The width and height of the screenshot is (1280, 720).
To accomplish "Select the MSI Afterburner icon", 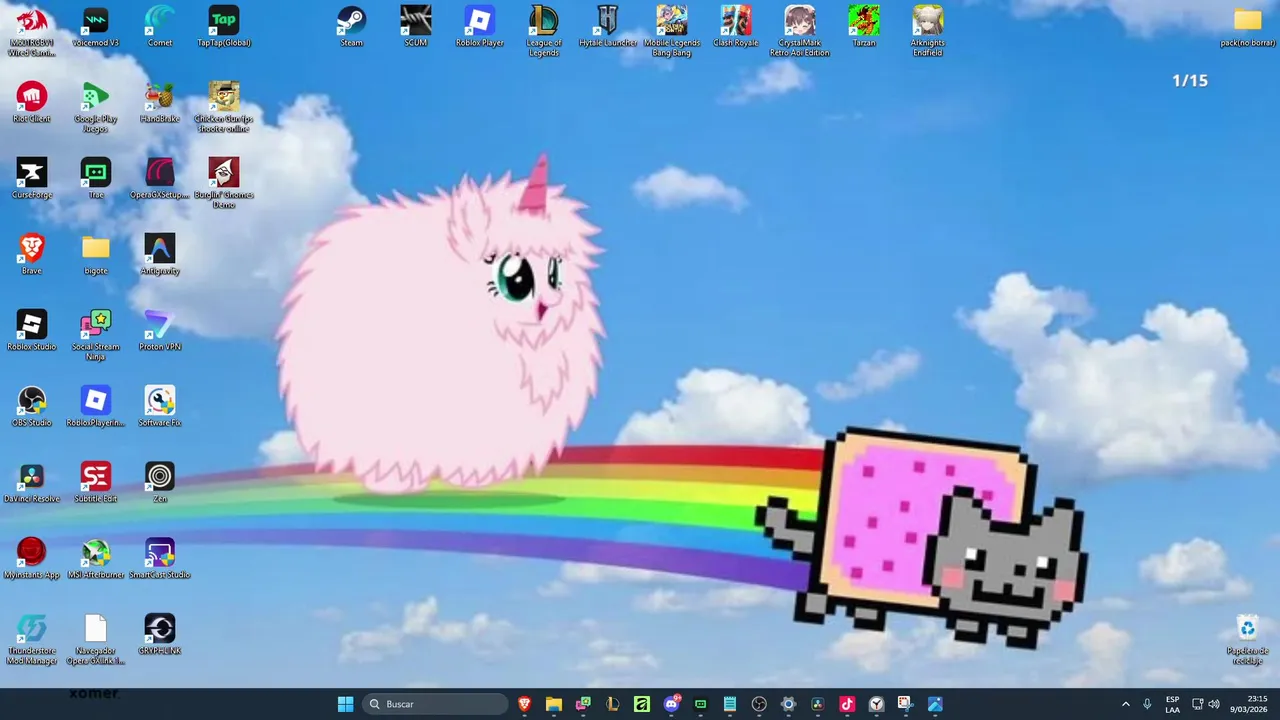I will click(95, 559).
